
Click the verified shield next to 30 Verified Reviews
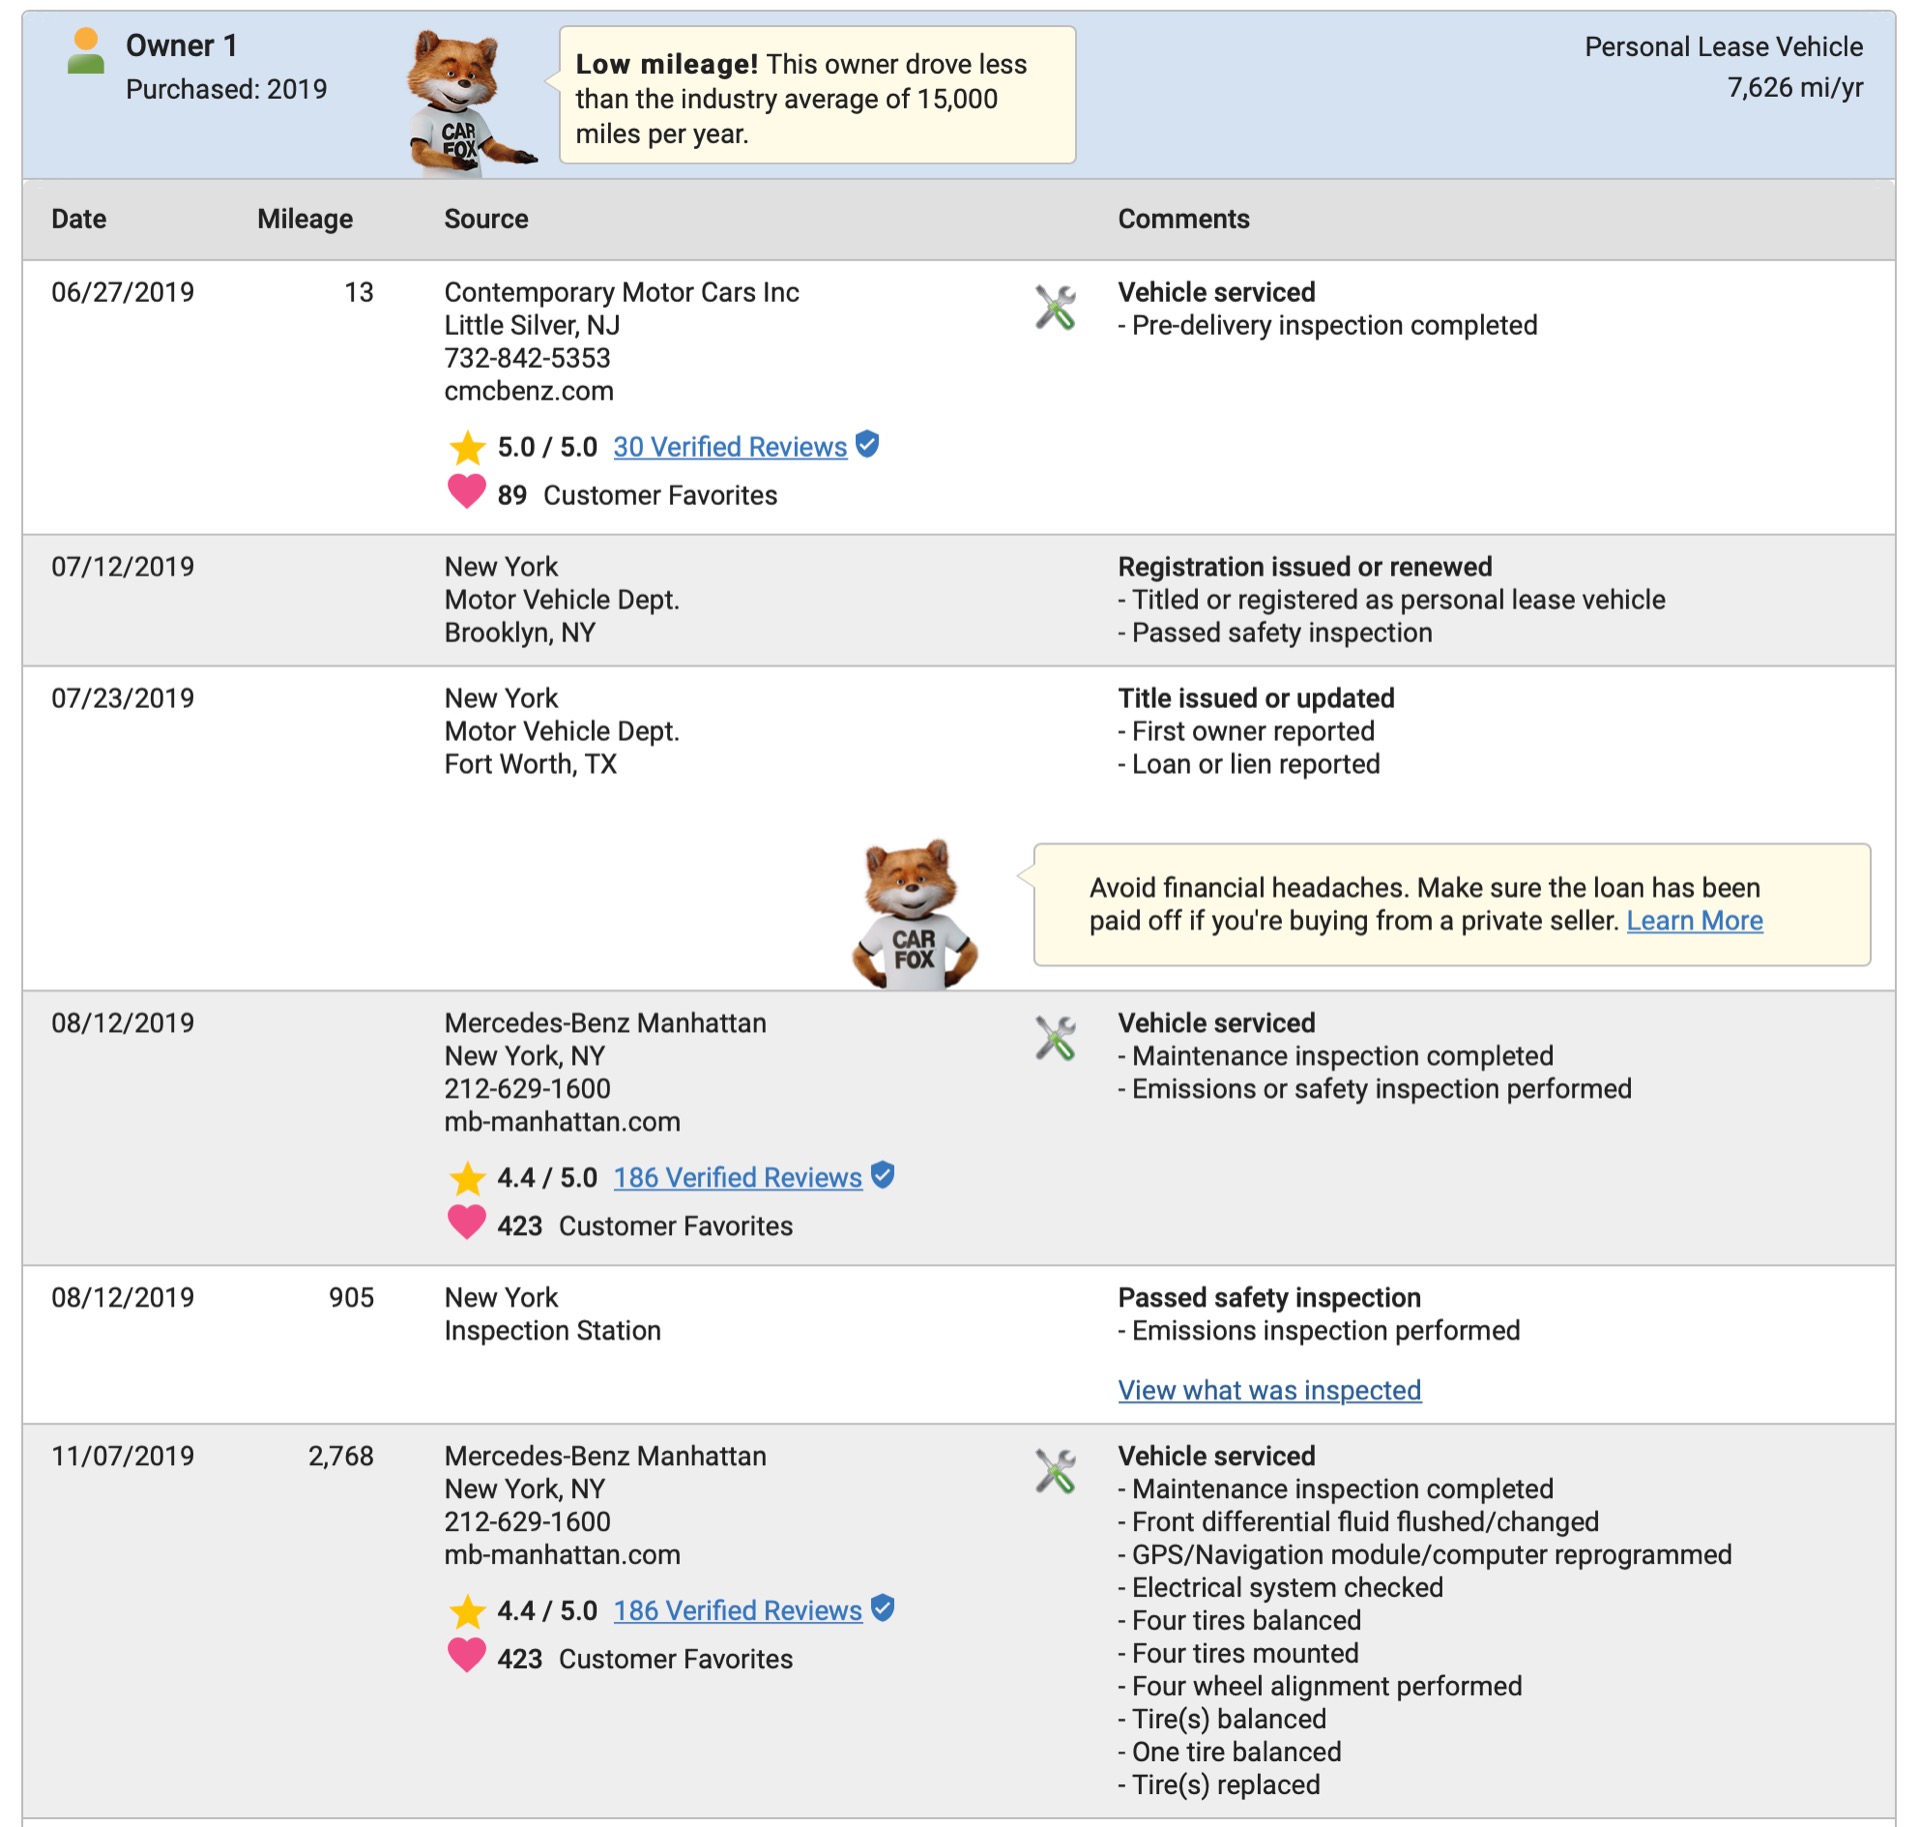(x=868, y=444)
